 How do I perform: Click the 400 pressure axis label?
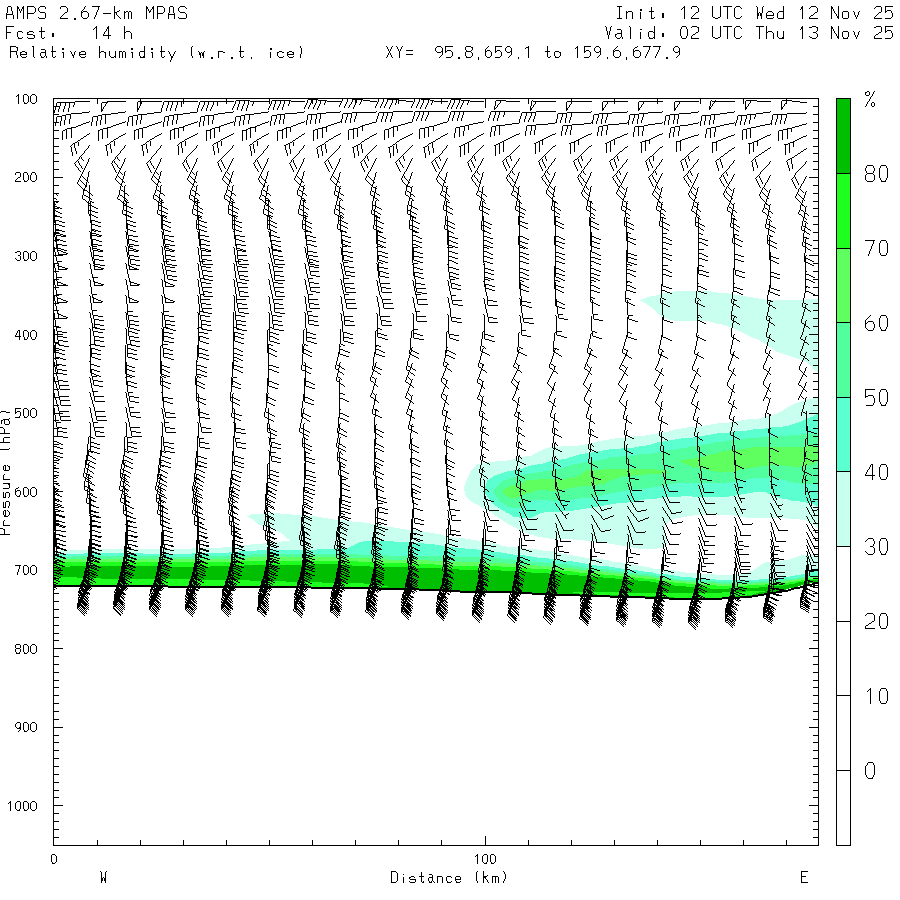[26, 334]
